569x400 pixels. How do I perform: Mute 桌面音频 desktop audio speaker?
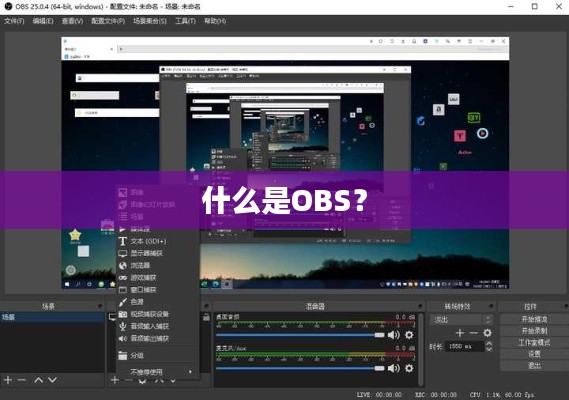click(393, 335)
